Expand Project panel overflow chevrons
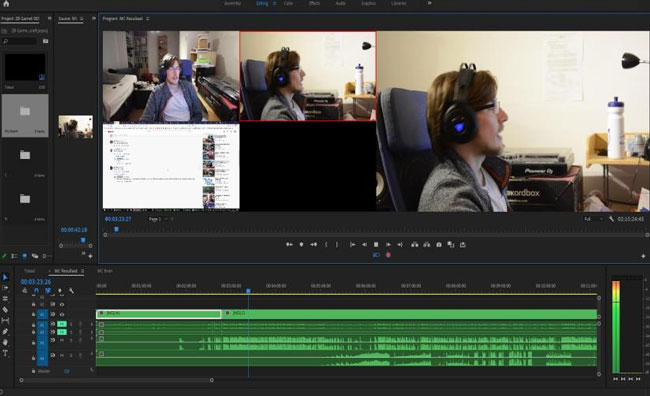Screen dimensions: 650x396 (x=50, y=18)
